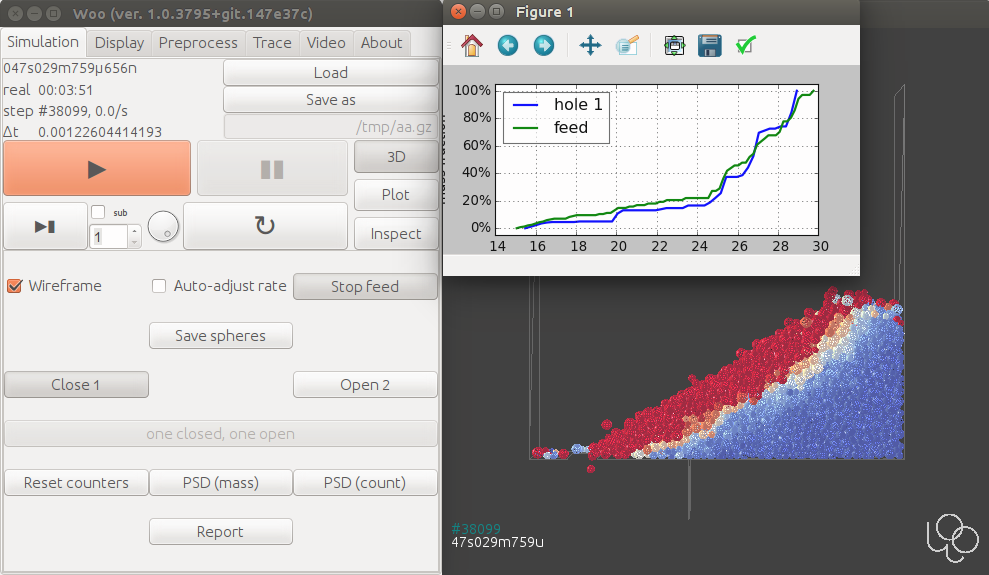Image resolution: width=989 pixels, height=575 pixels.
Task: Click the reload simulation arrow button
Action: point(265,226)
